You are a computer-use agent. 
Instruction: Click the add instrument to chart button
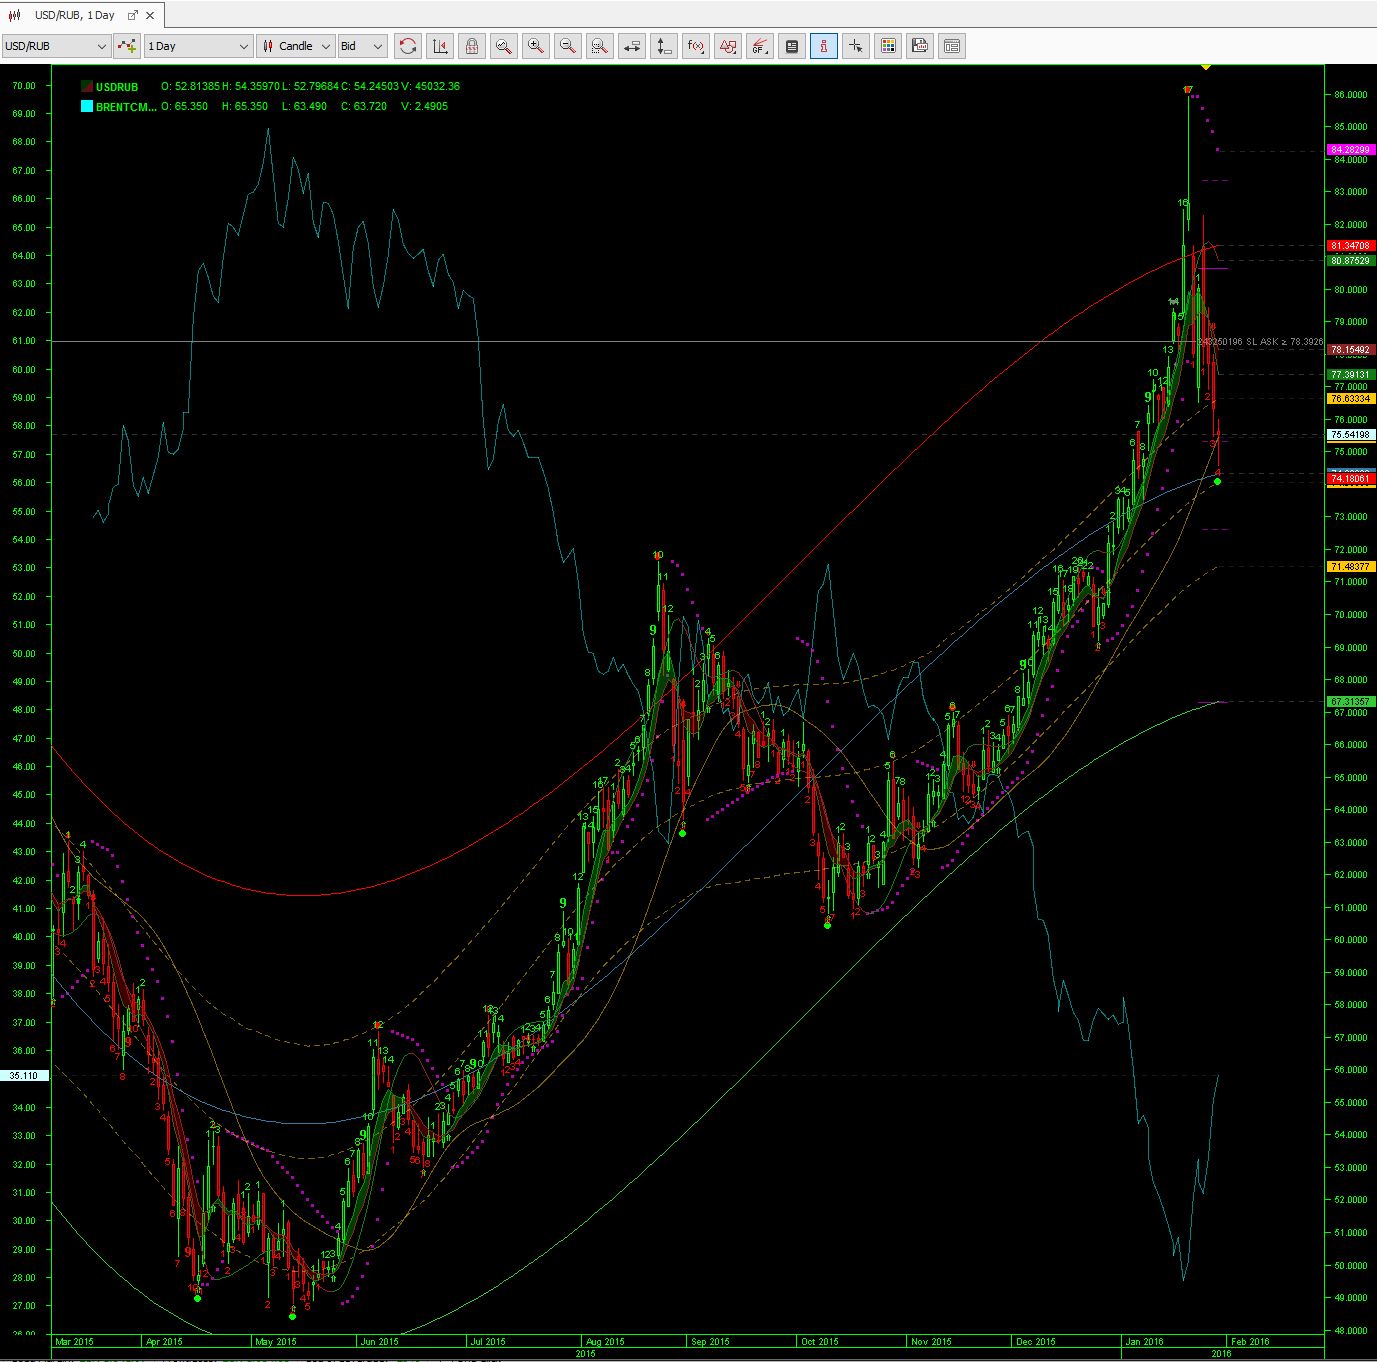127,46
